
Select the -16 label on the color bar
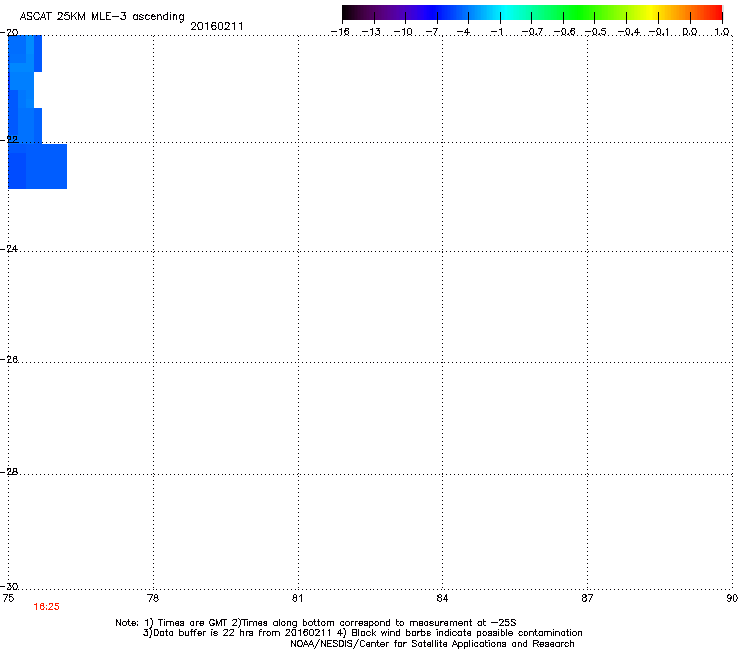(340, 32)
